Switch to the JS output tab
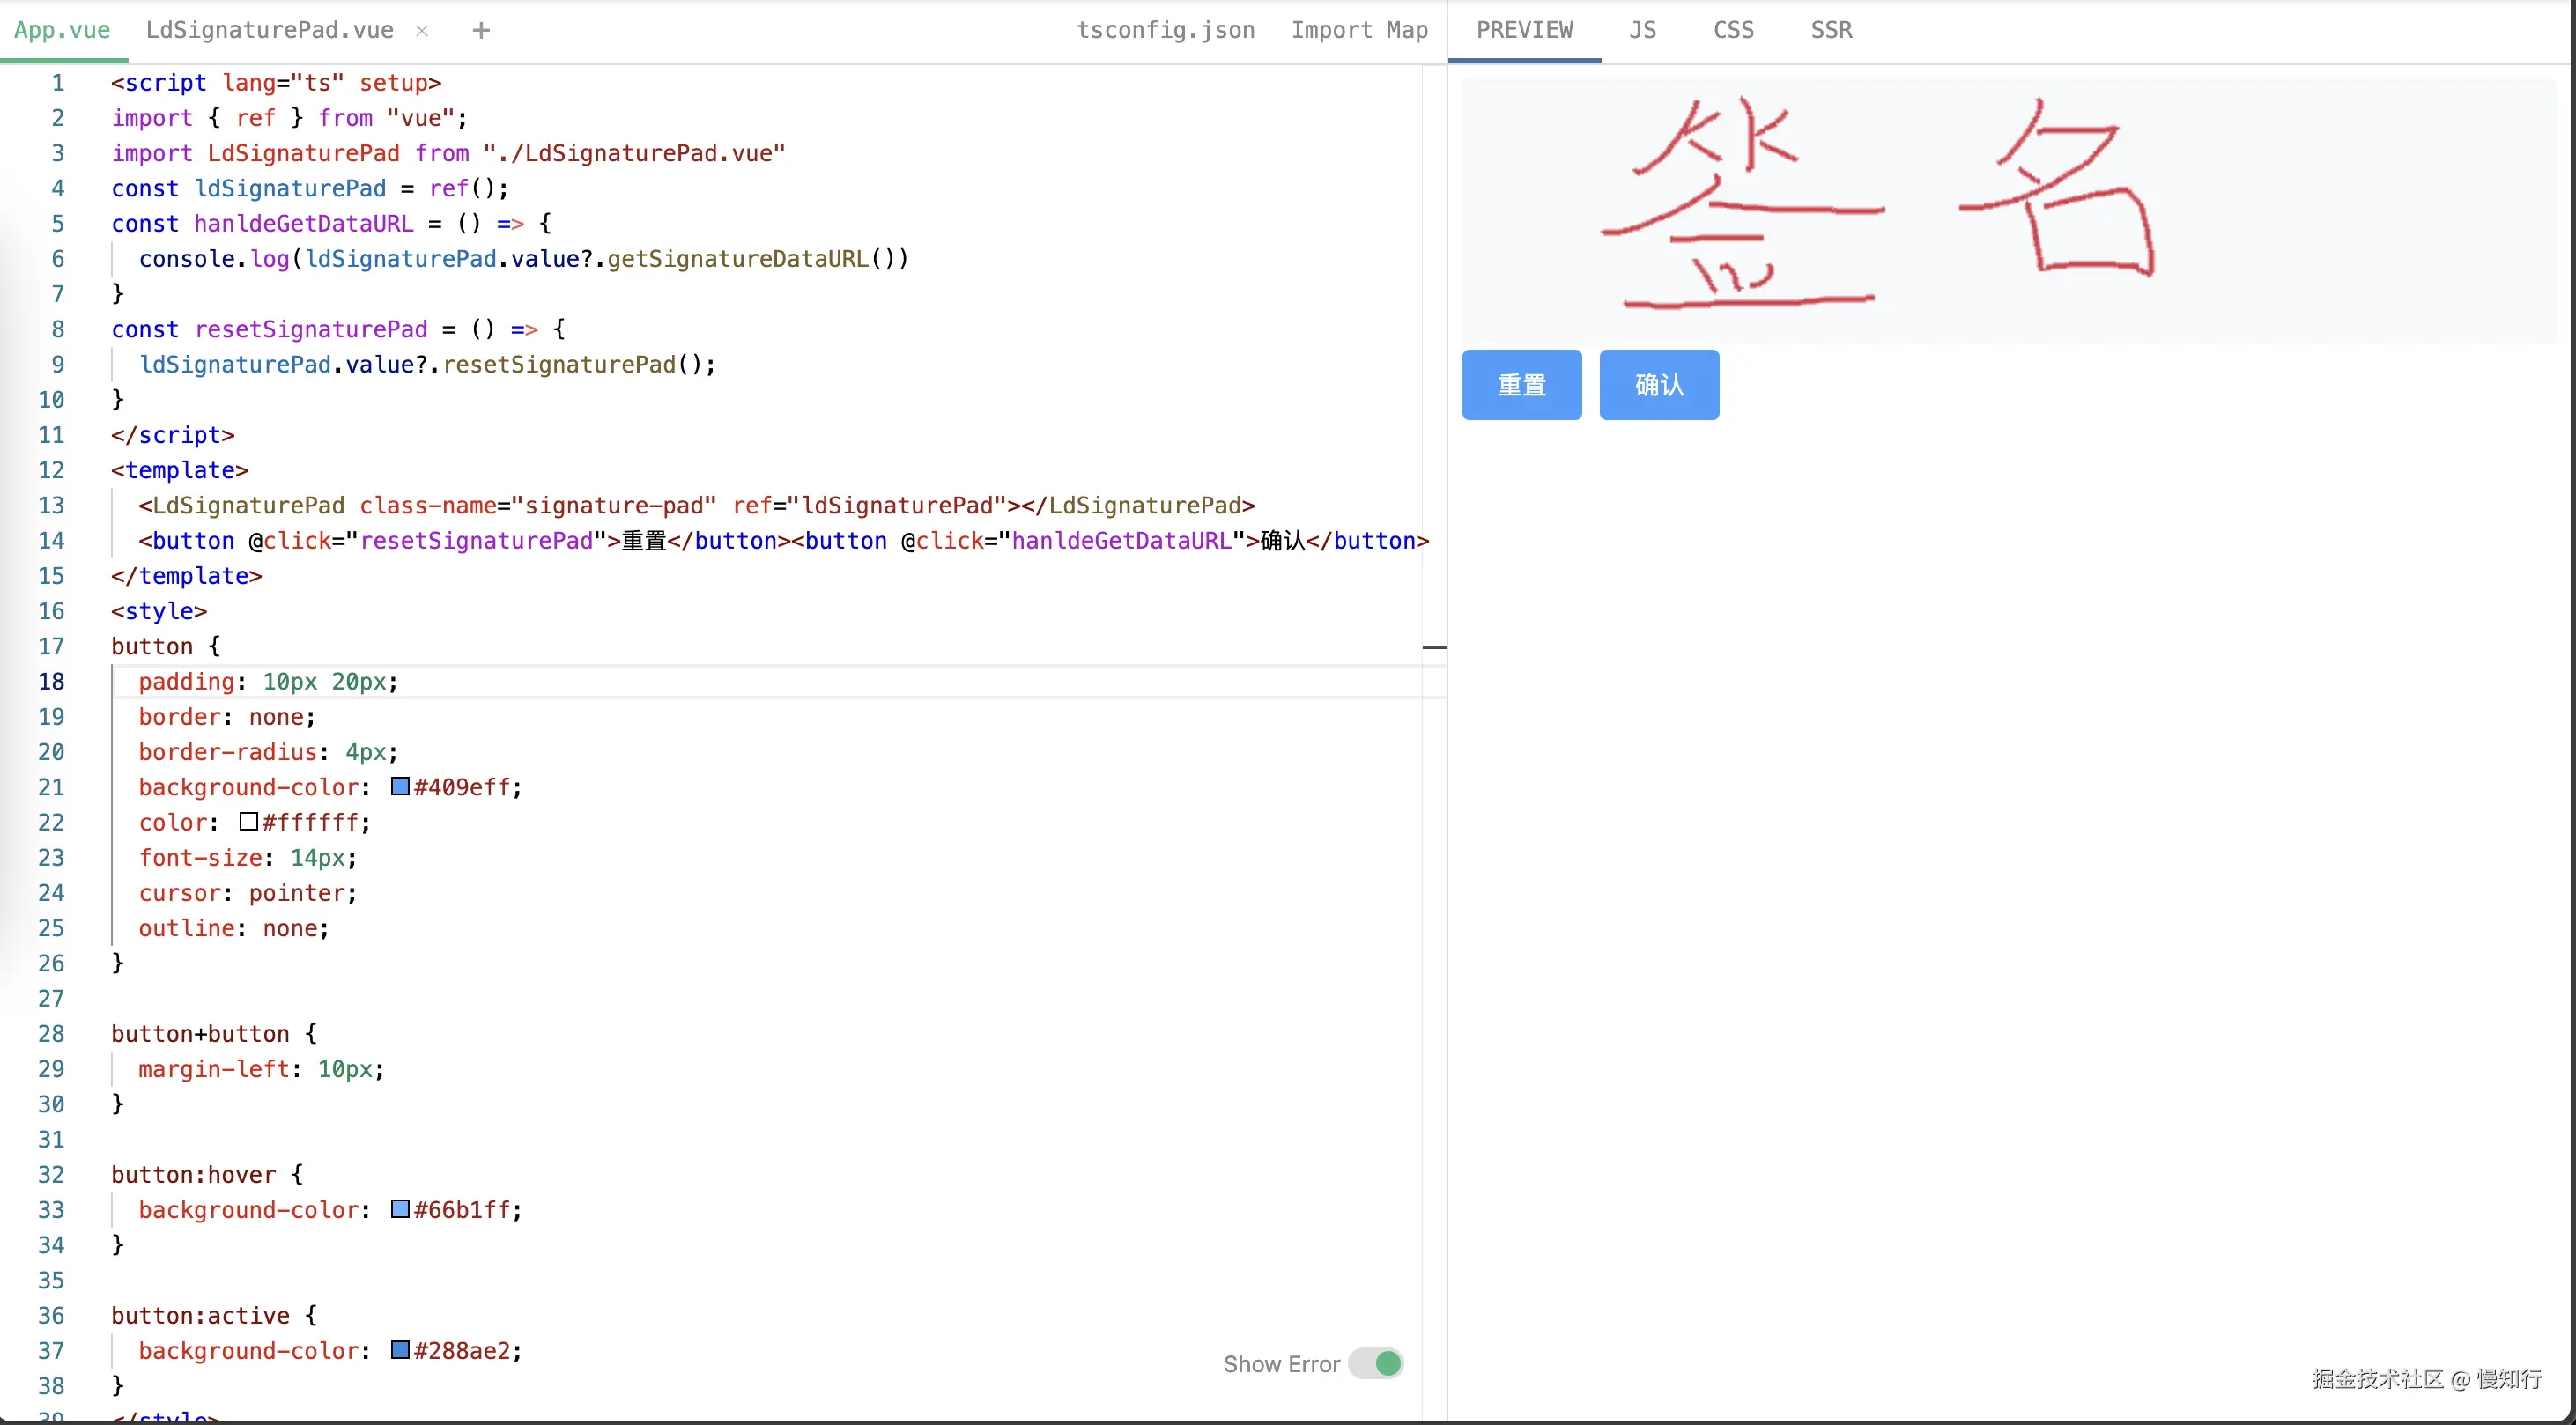 [x=1642, y=31]
